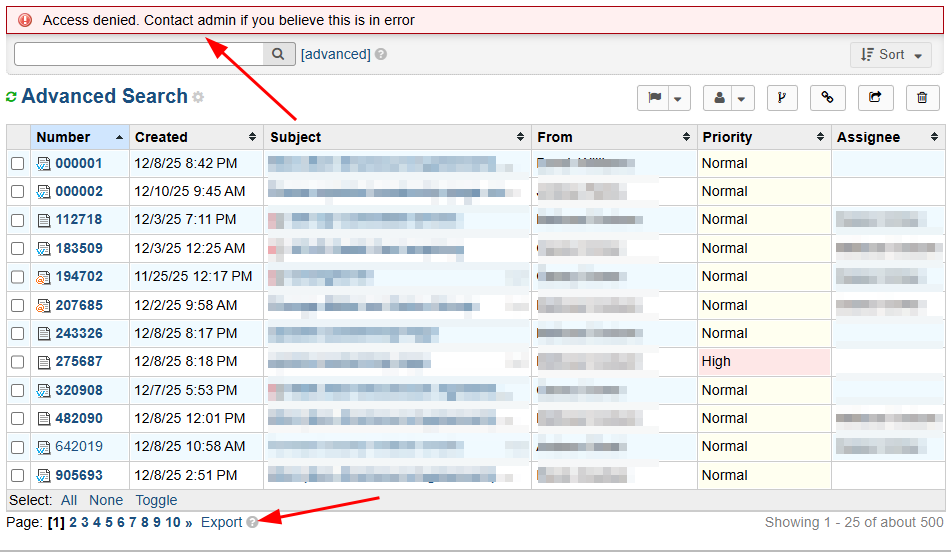Click the merge tickets icon button
This screenshot has width=951, height=552.
[x=782, y=98]
